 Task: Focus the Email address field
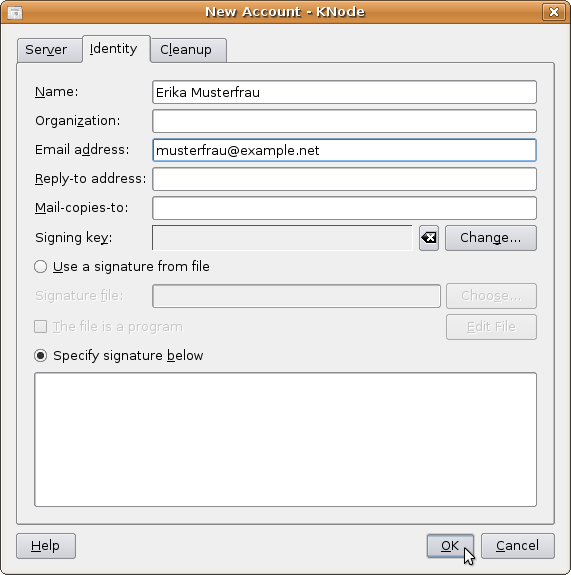[344, 150]
